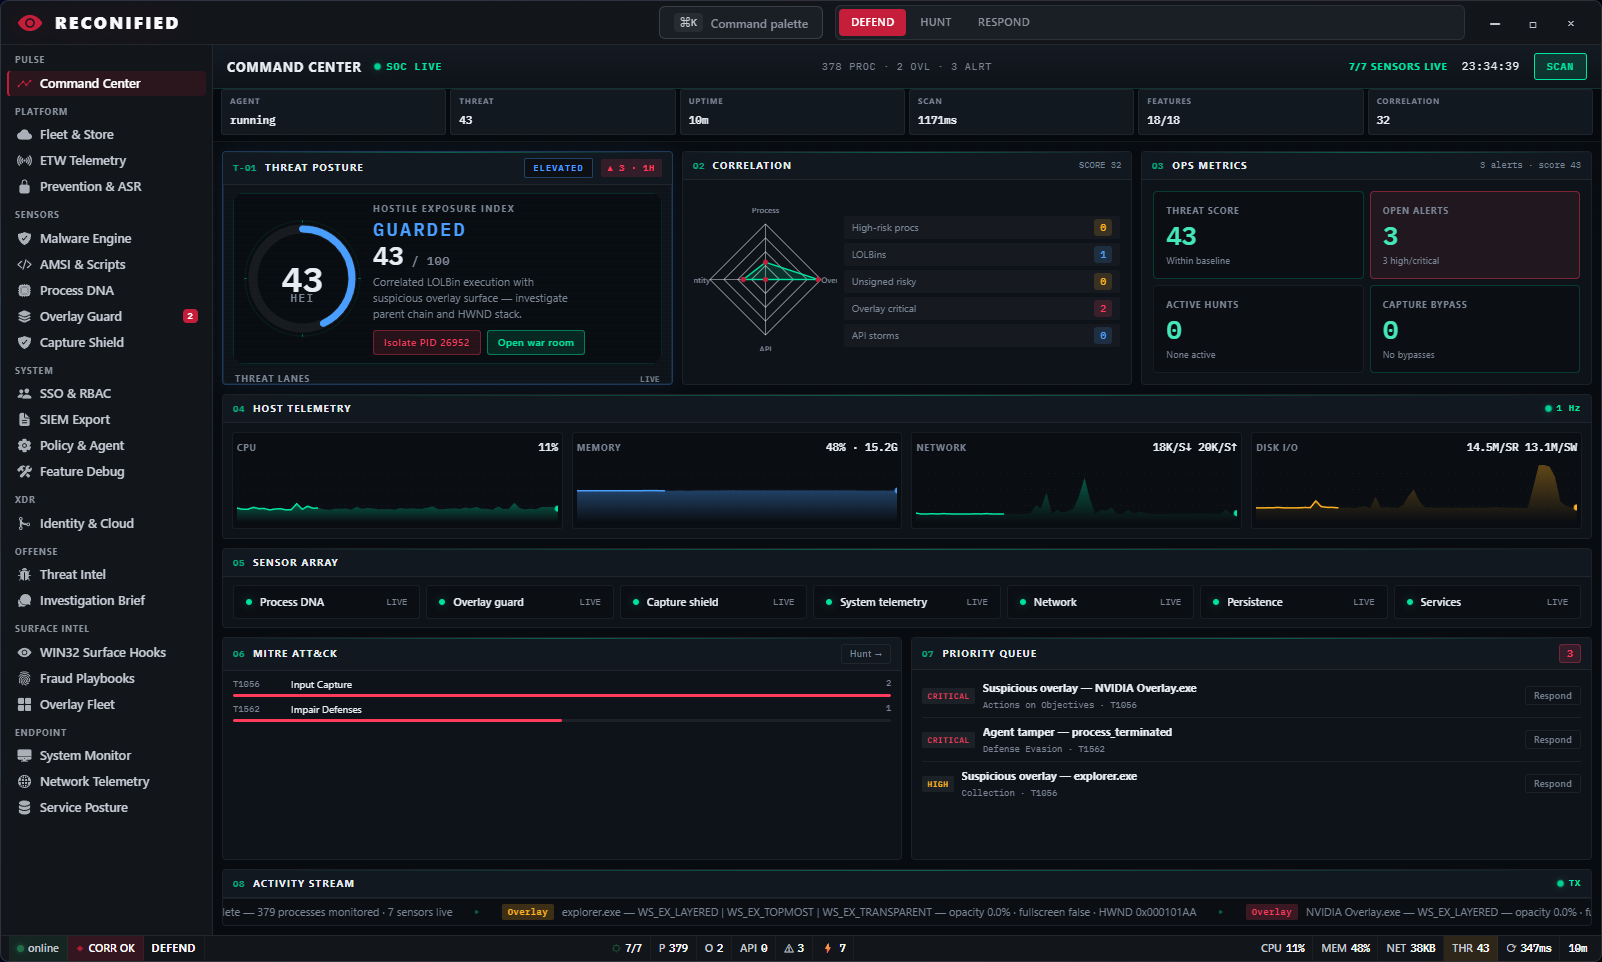Click status bar DEFEND mode label
The width and height of the screenshot is (1602, 962).
(x=173, y=948)
